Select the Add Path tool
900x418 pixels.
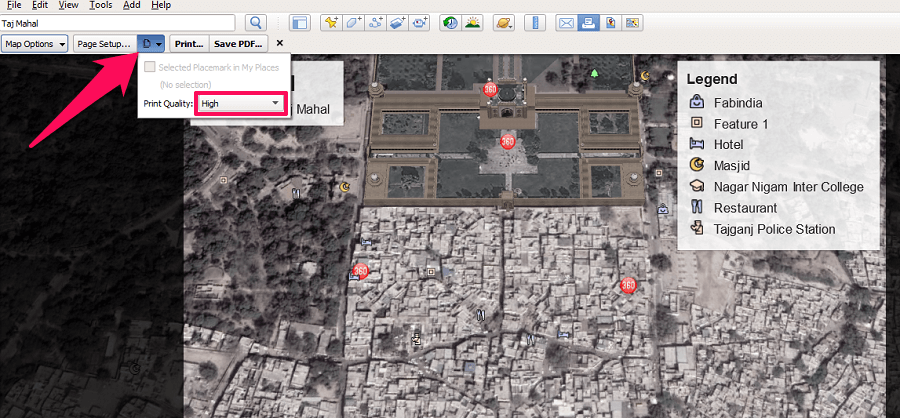pyautogui.click(x=376, y=22)
